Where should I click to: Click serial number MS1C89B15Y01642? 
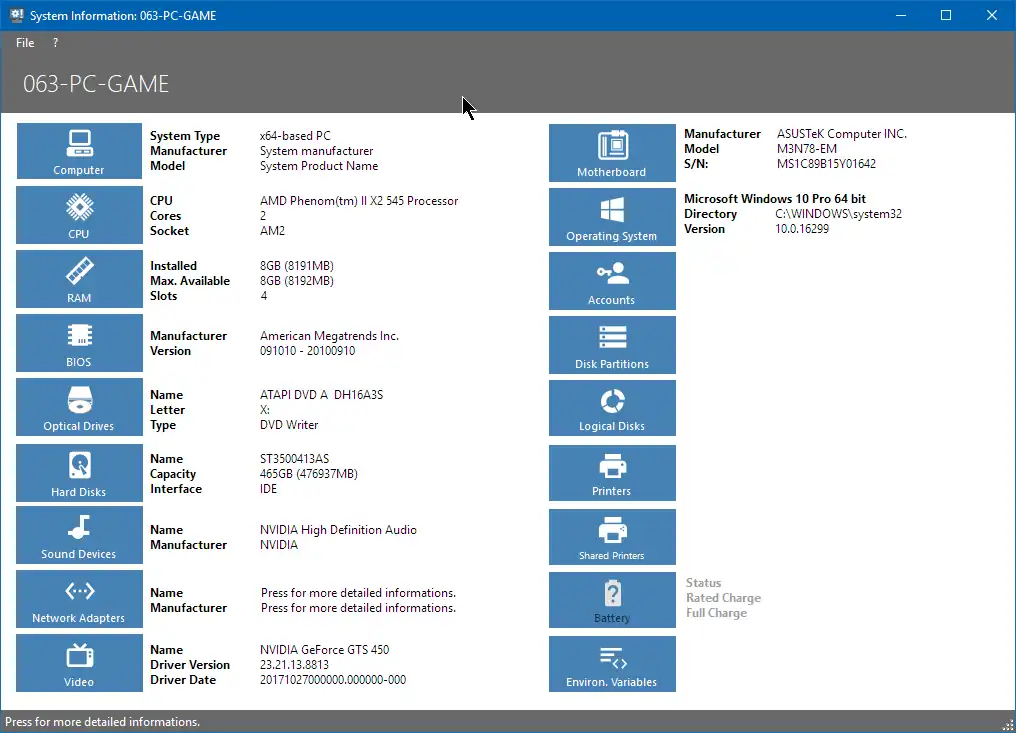coord(826,164)
